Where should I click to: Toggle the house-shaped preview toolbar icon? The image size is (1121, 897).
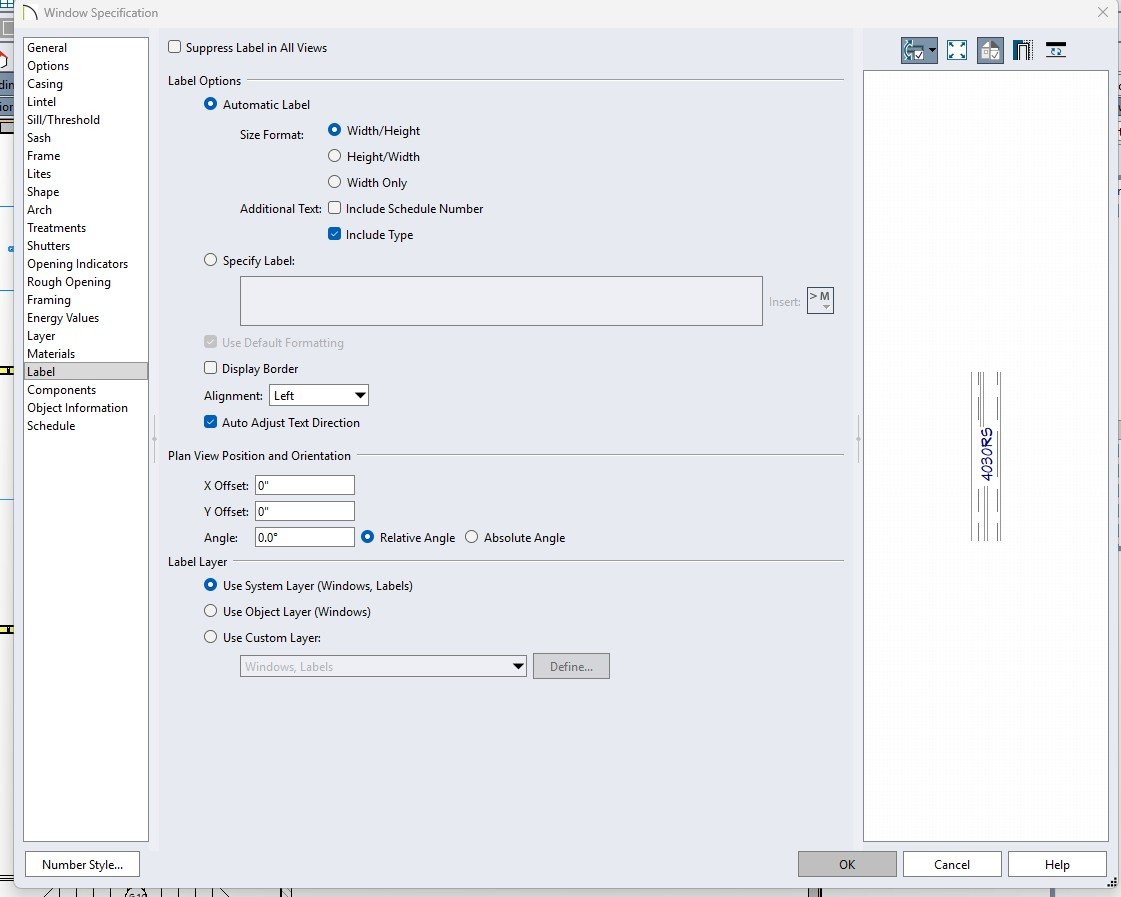coord(990,50)
